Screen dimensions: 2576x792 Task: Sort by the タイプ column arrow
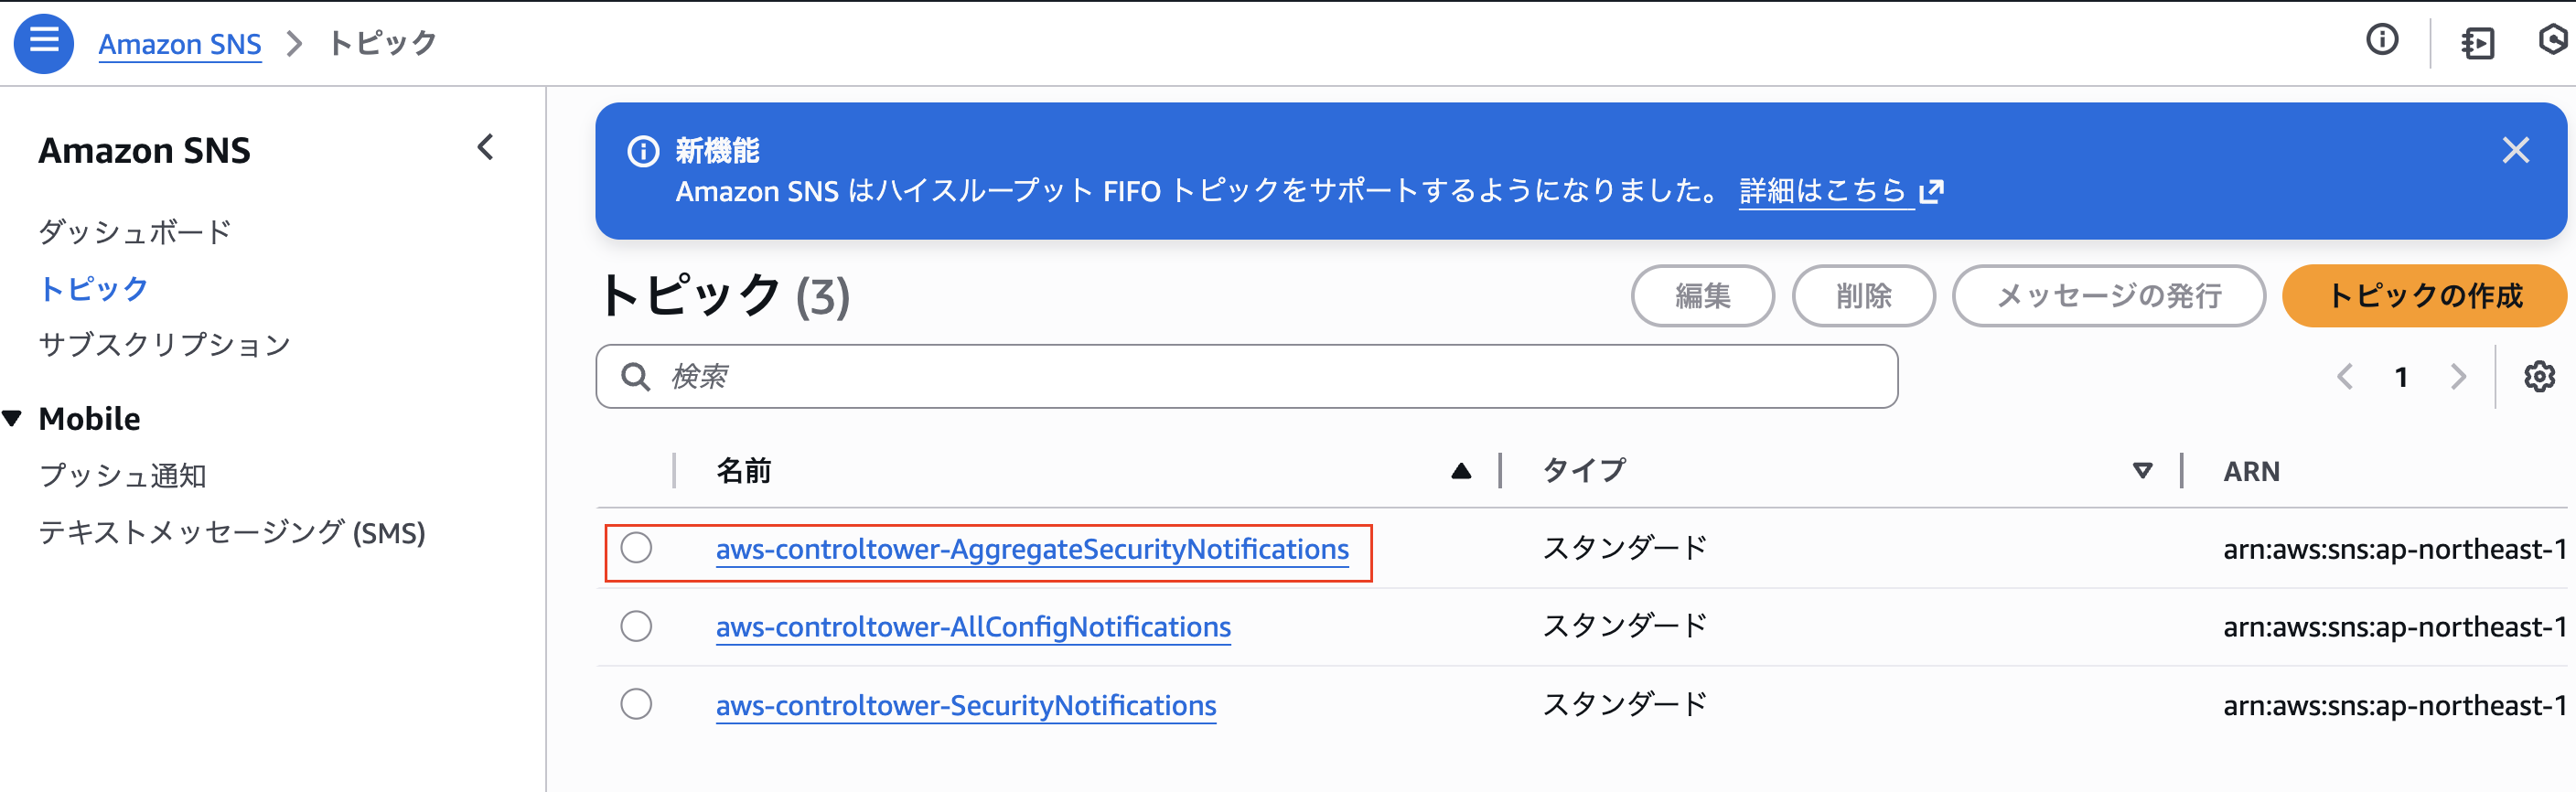click(x=2140, y=470)
